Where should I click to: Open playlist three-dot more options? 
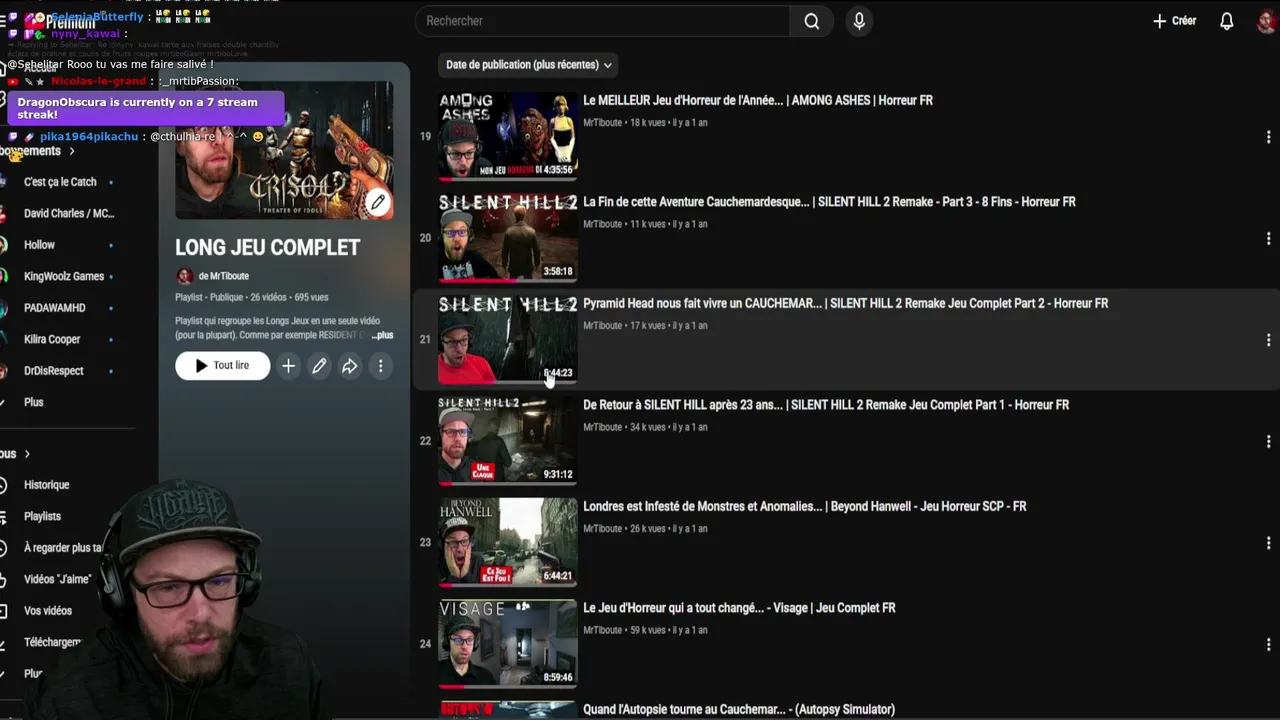[x=381, y=366]
